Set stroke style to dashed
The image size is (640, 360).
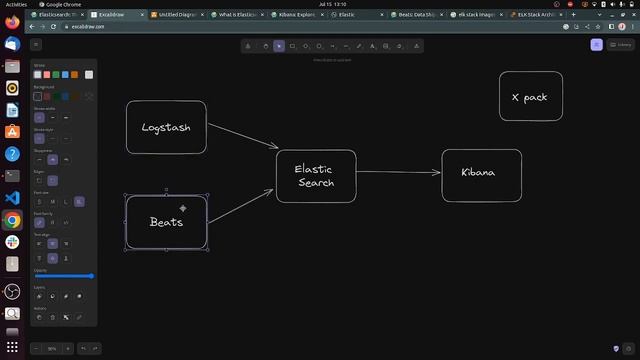(x=53, y=139)
